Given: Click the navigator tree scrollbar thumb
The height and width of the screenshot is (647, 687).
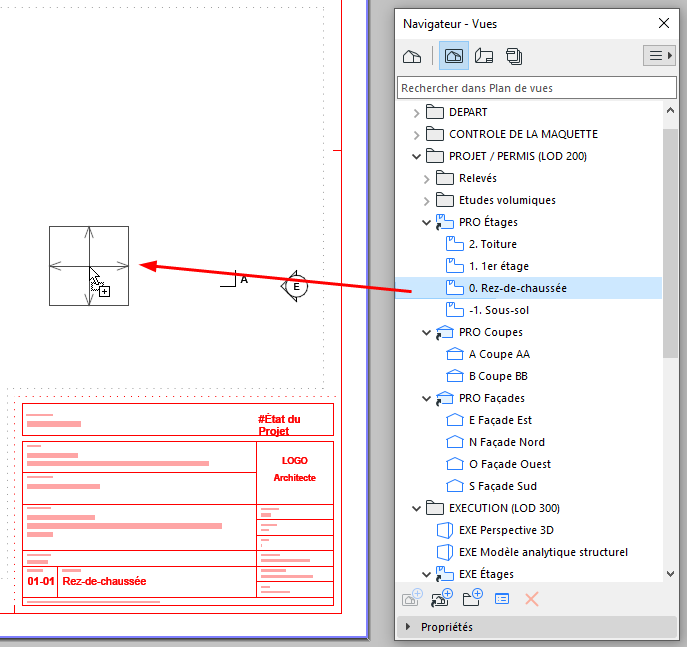Looking at the screenshot, I should pyautogui.click(x=670, y=243).
